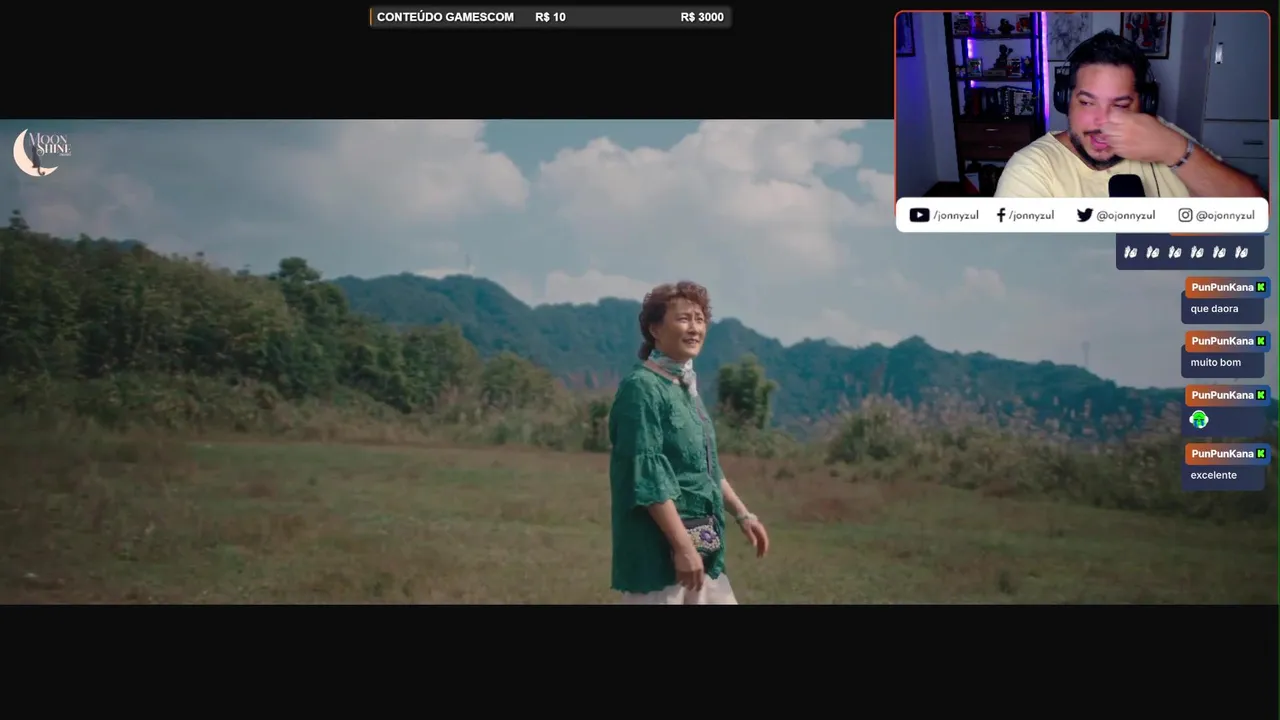Select the @ojonnyzul Instagram handle
Viewport: 1280px width, 720px height.
tap(1225, 215)
